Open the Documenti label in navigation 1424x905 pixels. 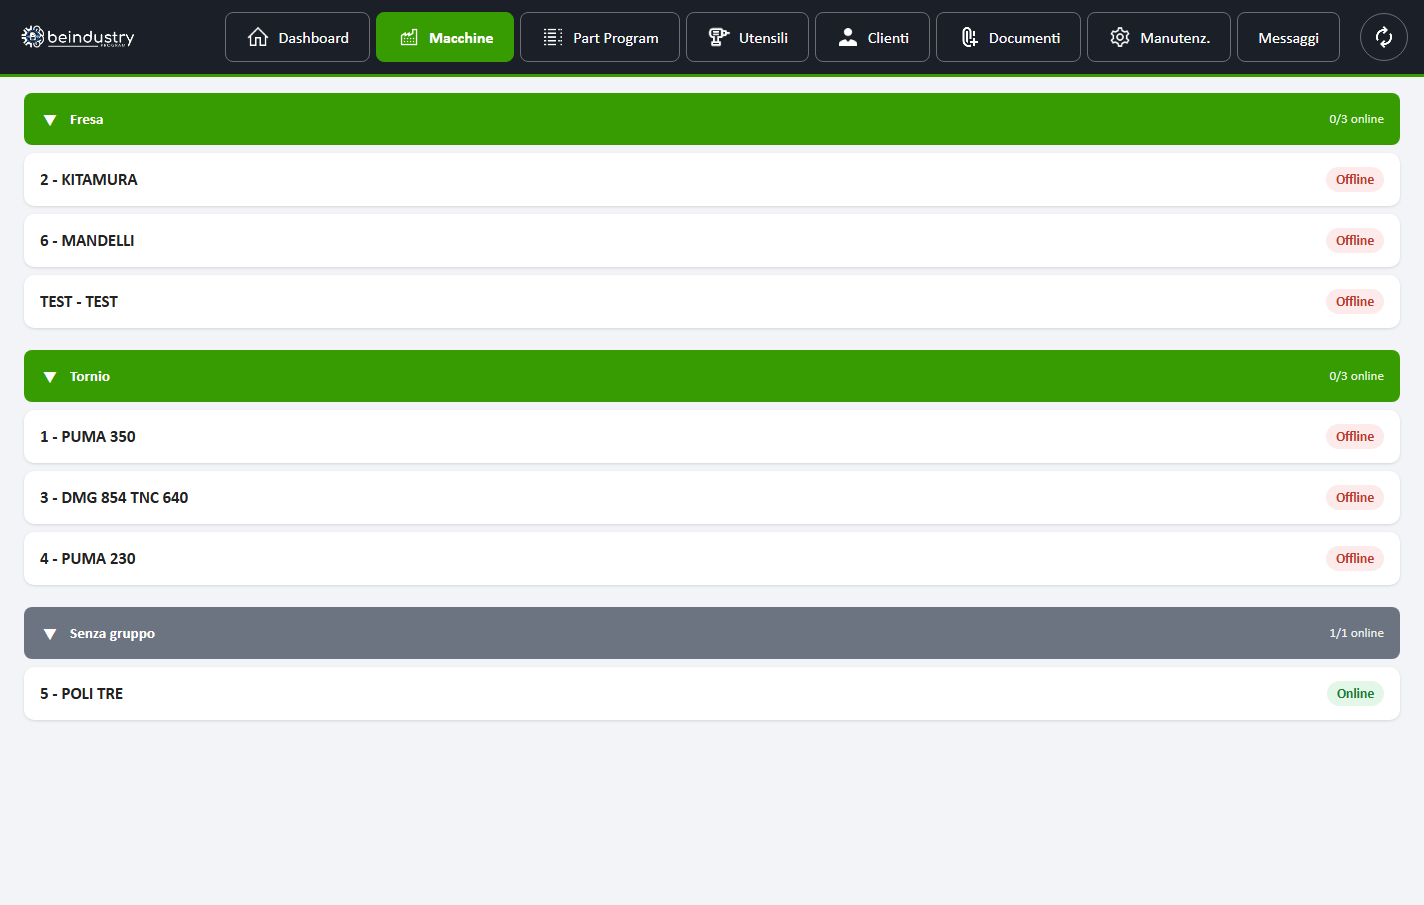coord(1024,38)
